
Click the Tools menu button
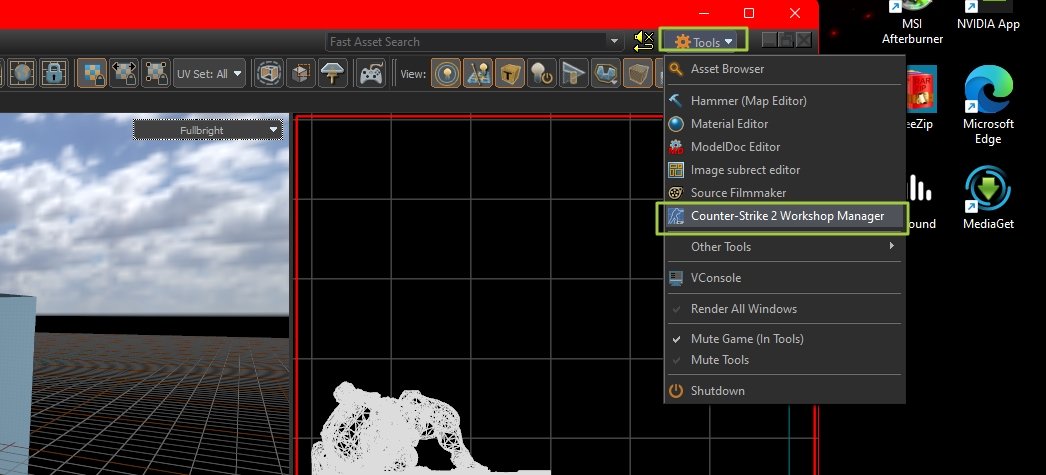704,42
